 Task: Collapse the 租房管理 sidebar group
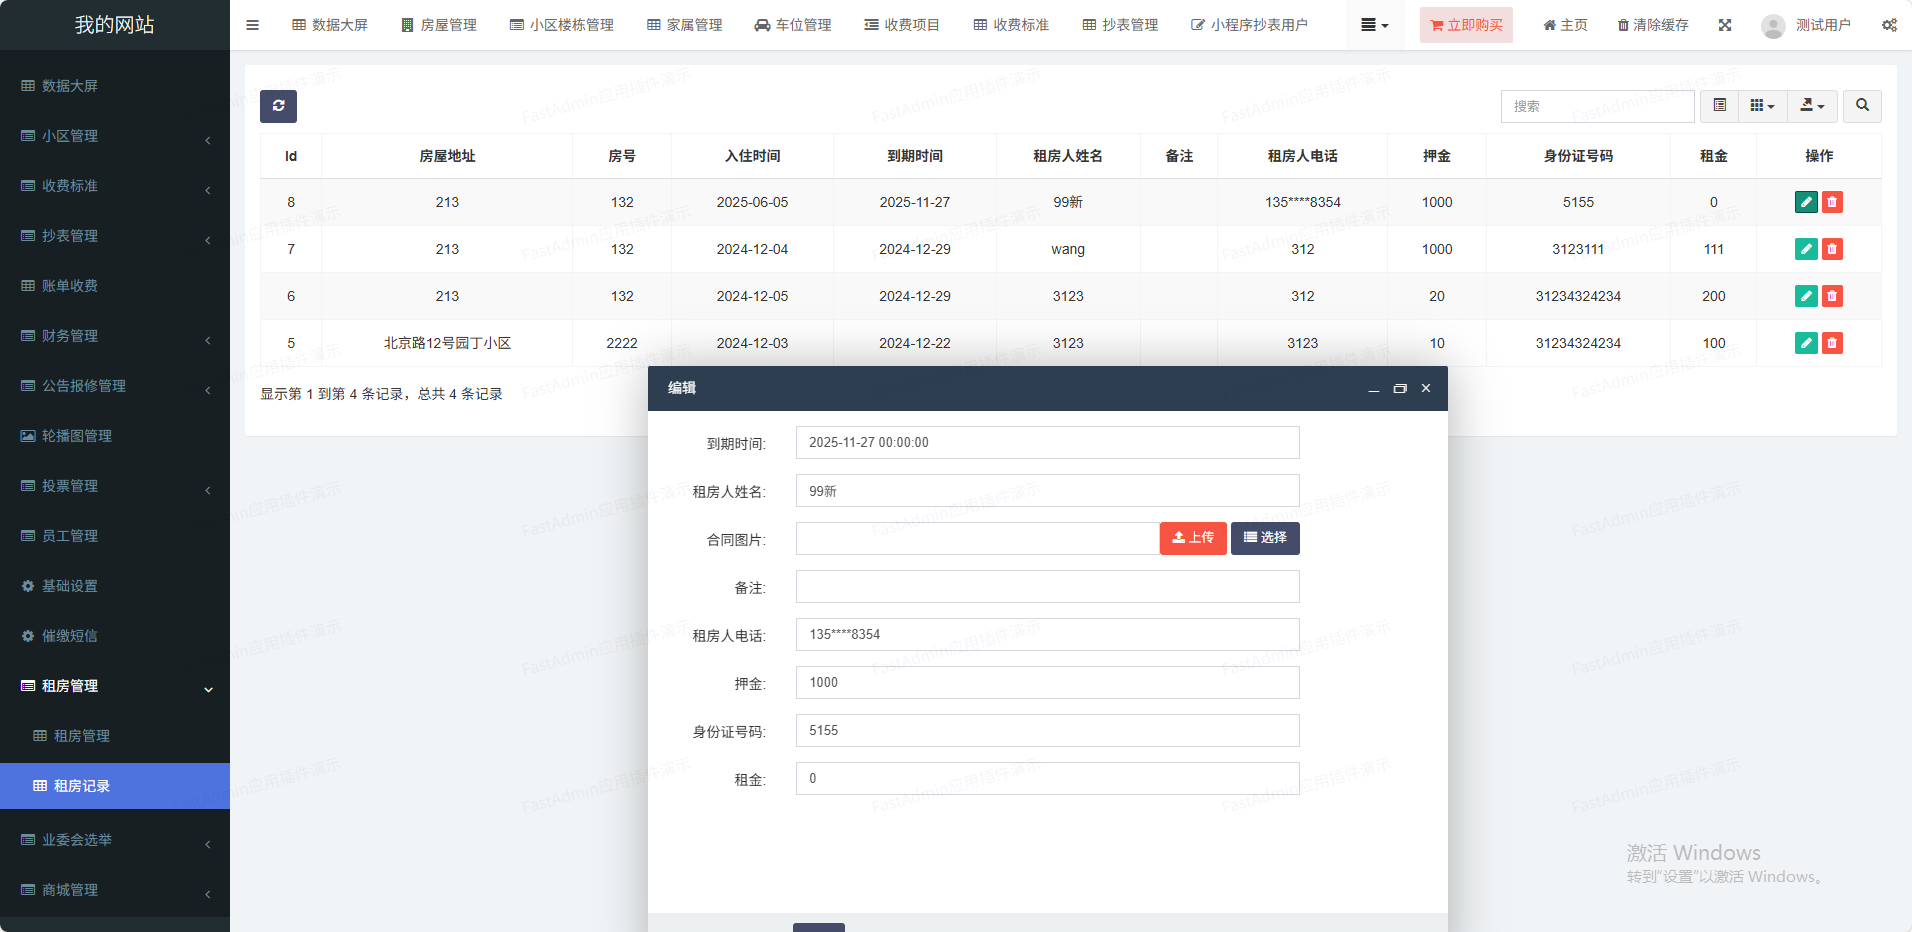pyautogui.click(x=115, y=686)
